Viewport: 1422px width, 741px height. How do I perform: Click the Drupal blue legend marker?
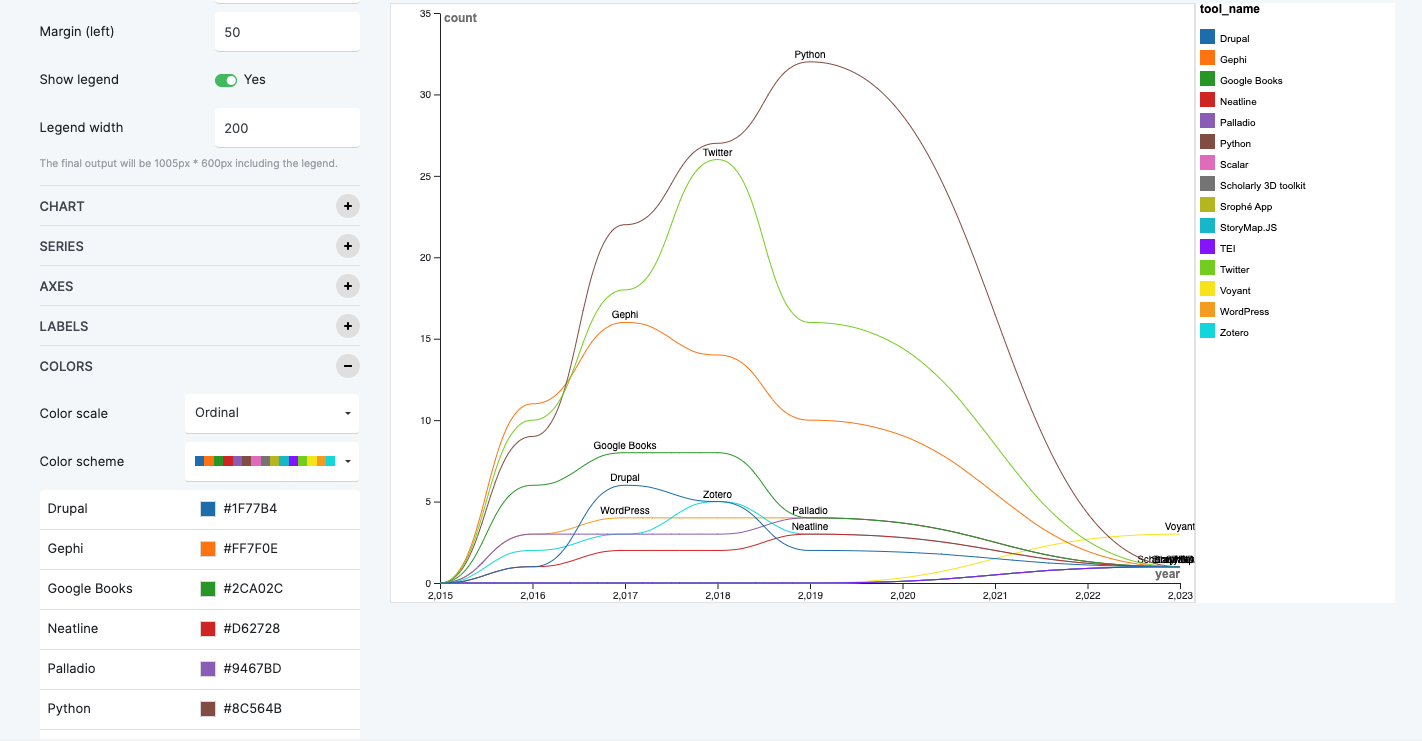click(x=1205, y=38)
